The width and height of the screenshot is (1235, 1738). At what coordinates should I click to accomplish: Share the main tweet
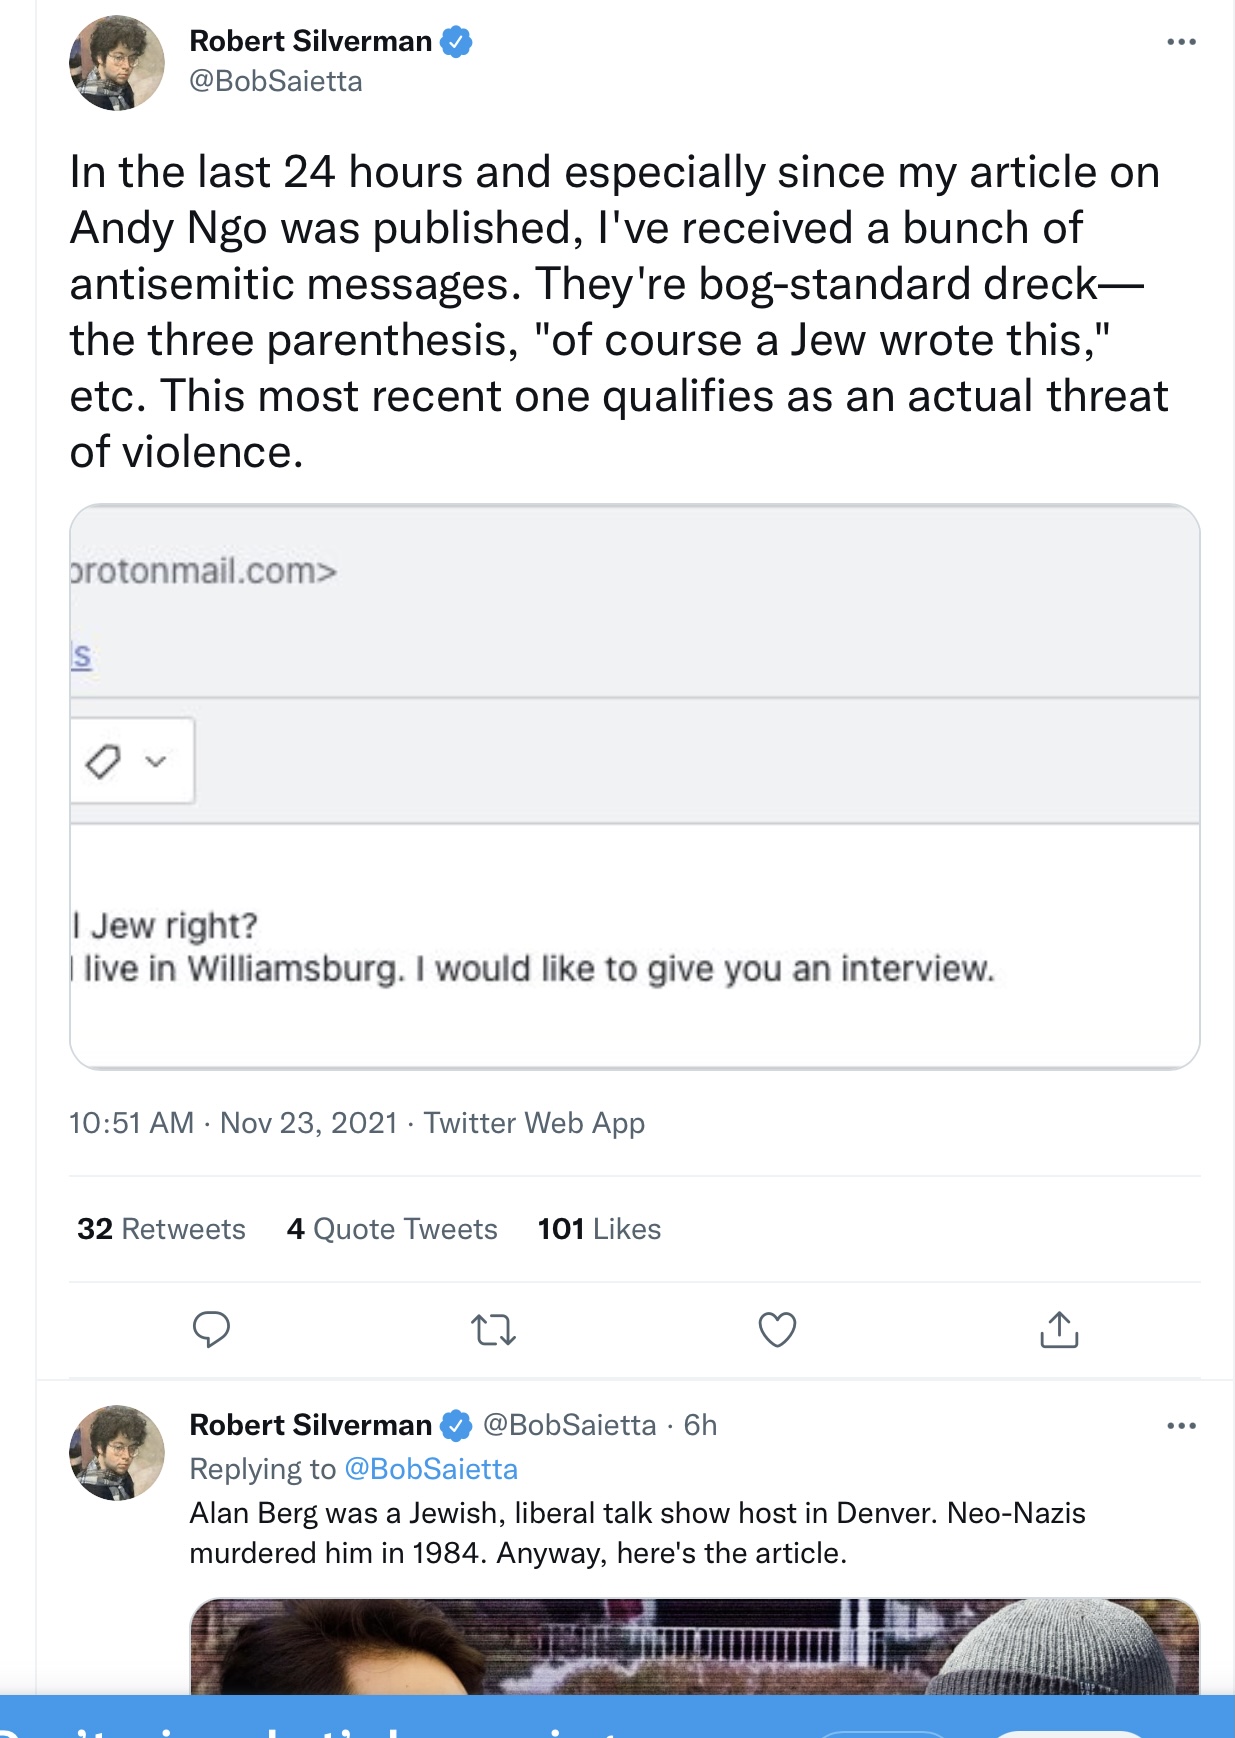coord(1059,1330)
